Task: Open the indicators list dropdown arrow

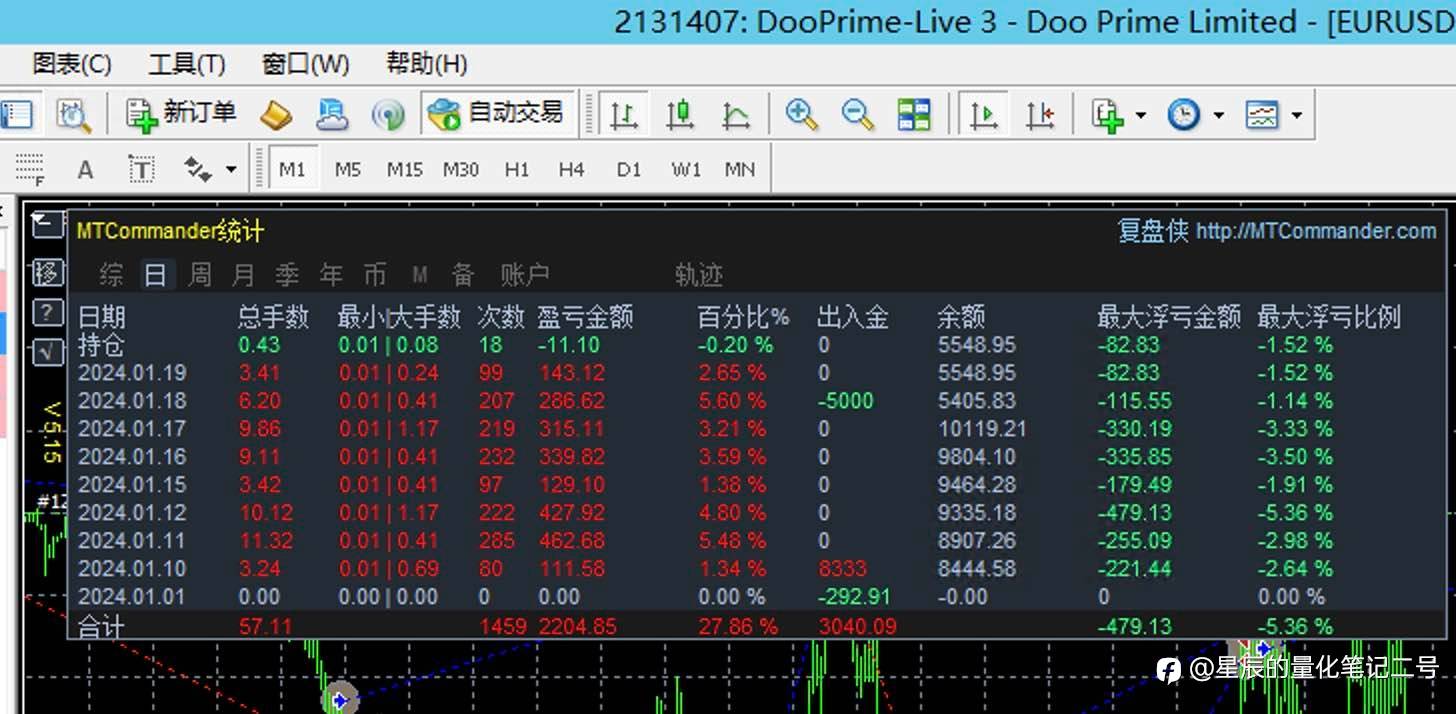Action: click(x=1141, y=116)
